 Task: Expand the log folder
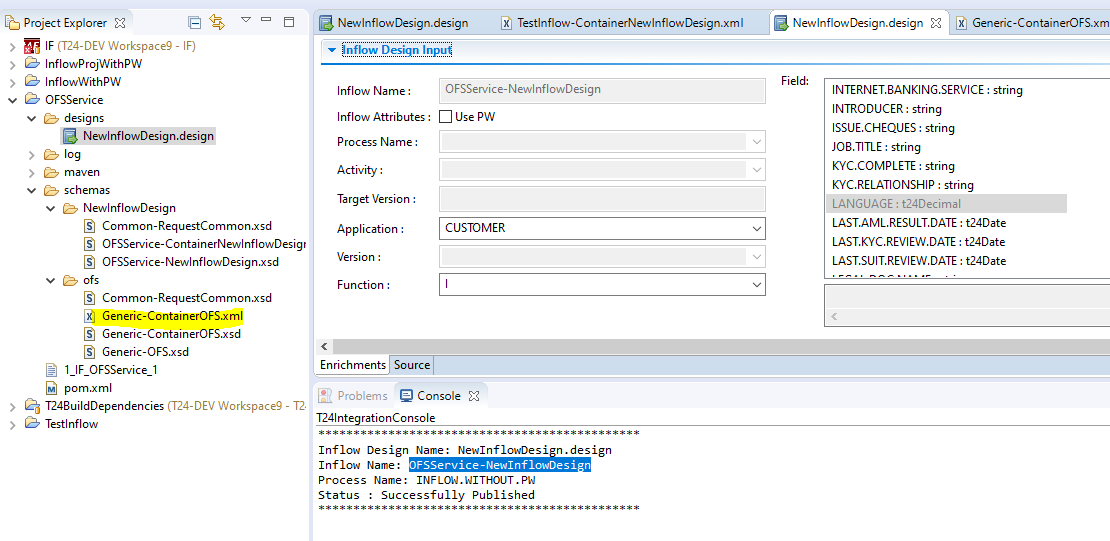click(33, 154)
